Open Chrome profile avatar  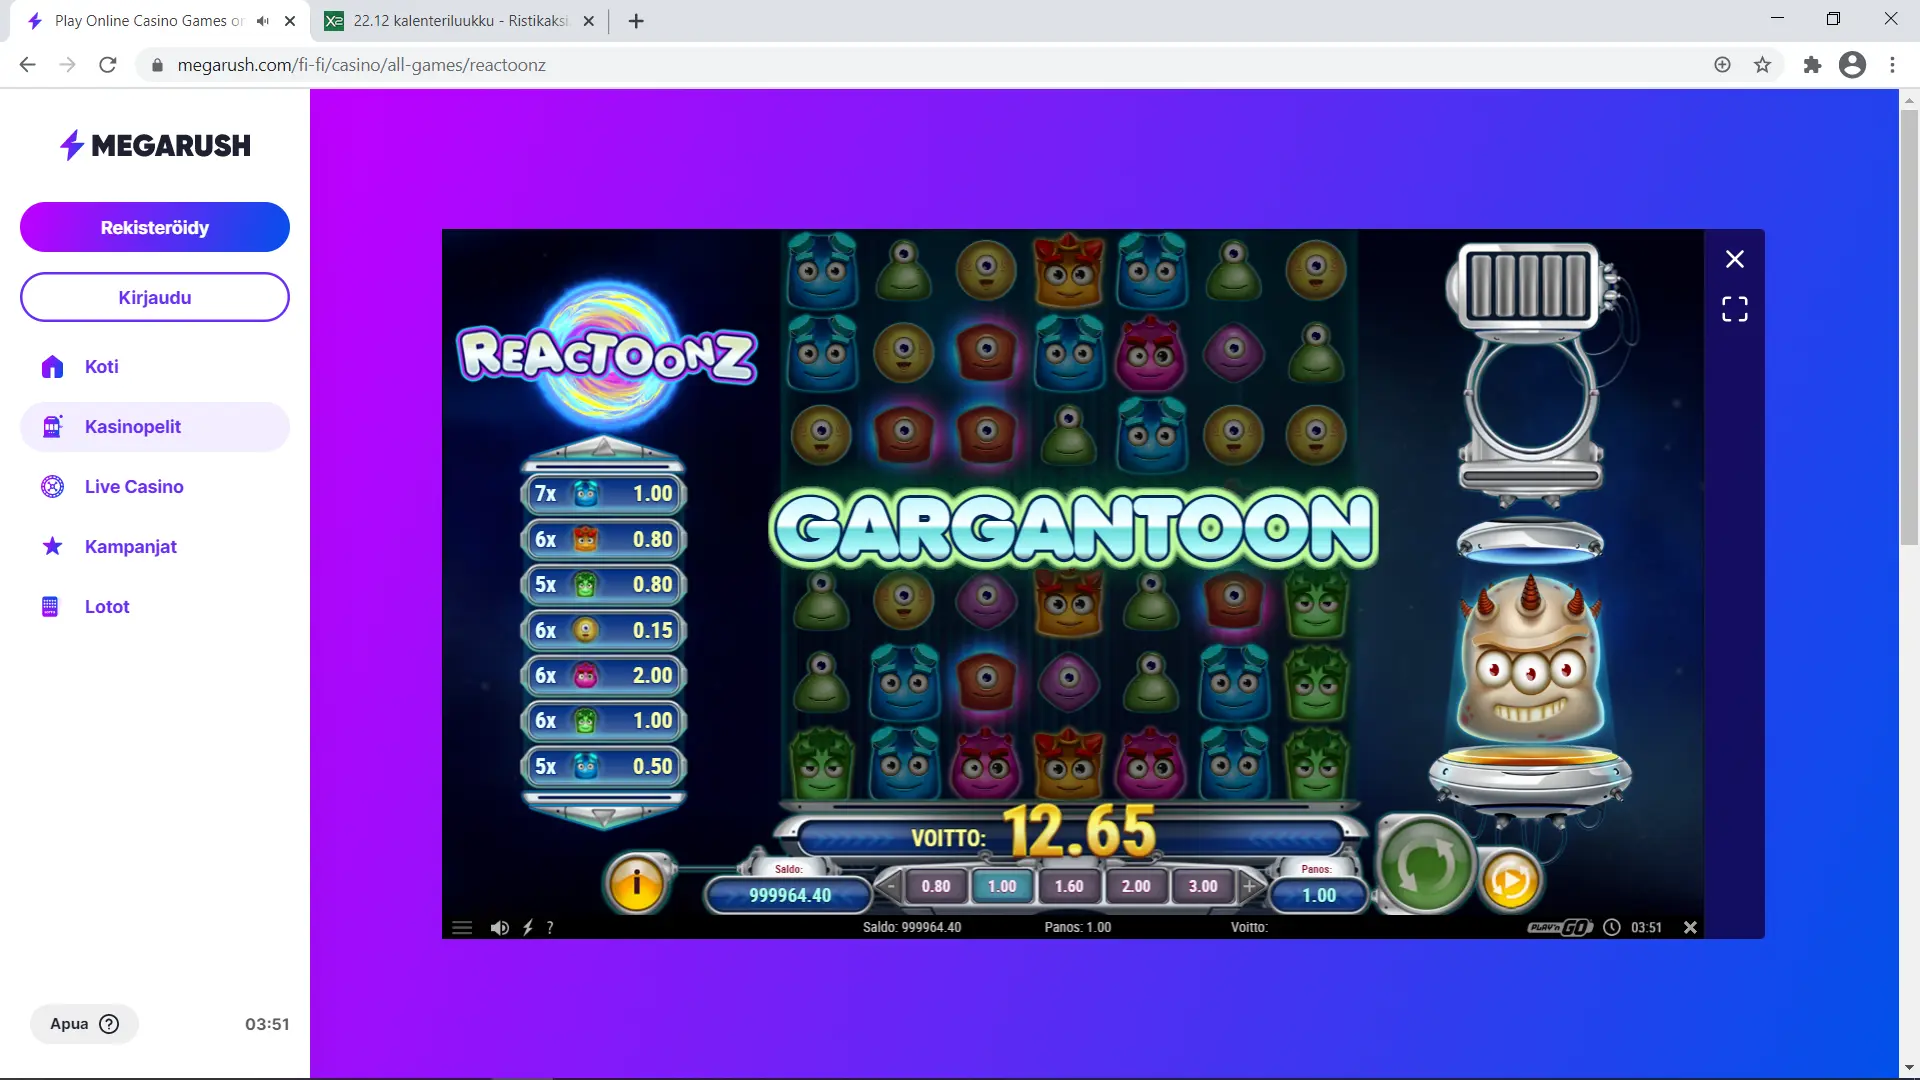[1852, 65]
